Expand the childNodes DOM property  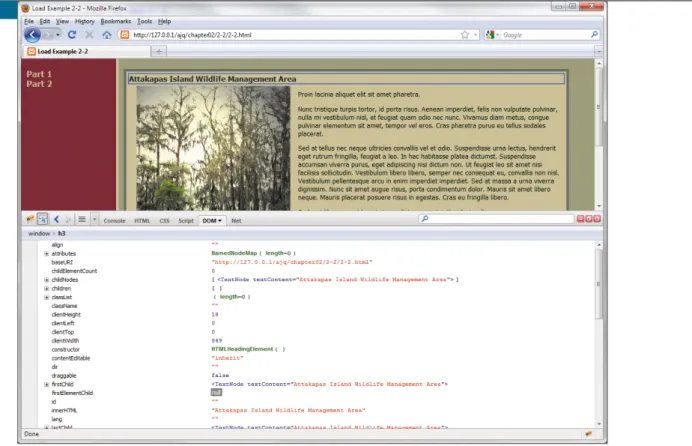[46, 280]
